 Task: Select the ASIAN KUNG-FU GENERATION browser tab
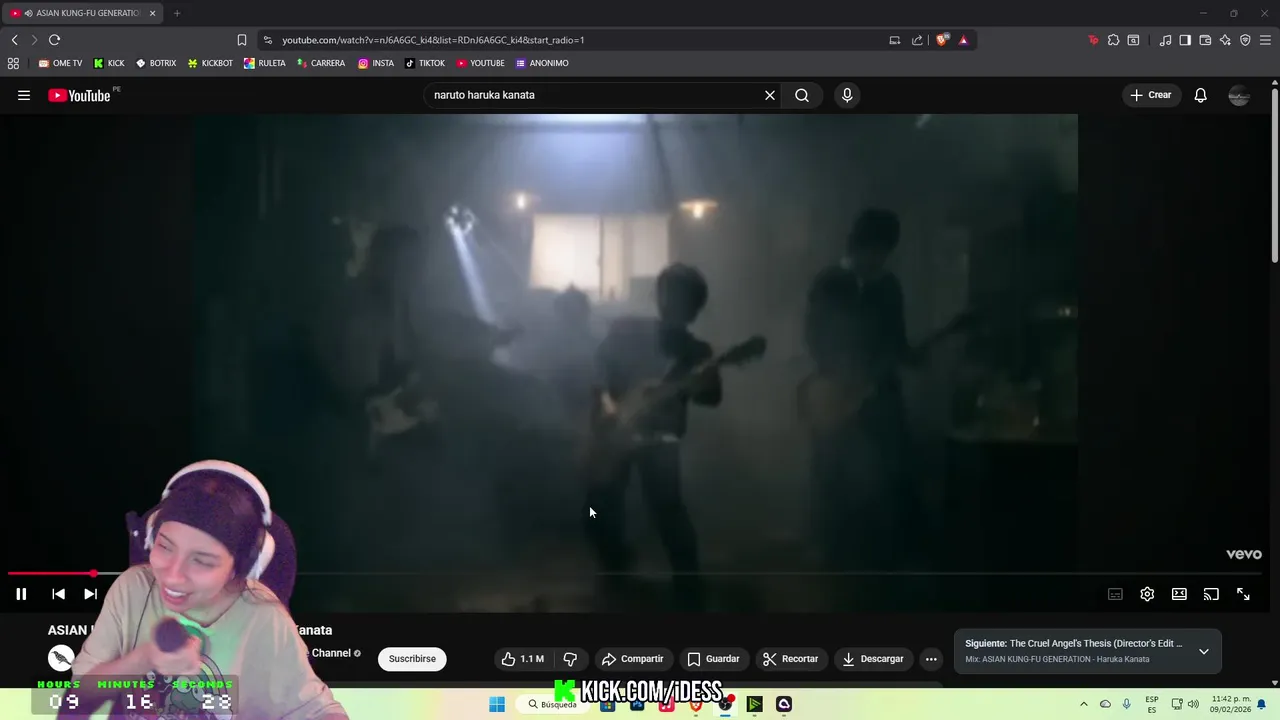[x=82, y=13]
